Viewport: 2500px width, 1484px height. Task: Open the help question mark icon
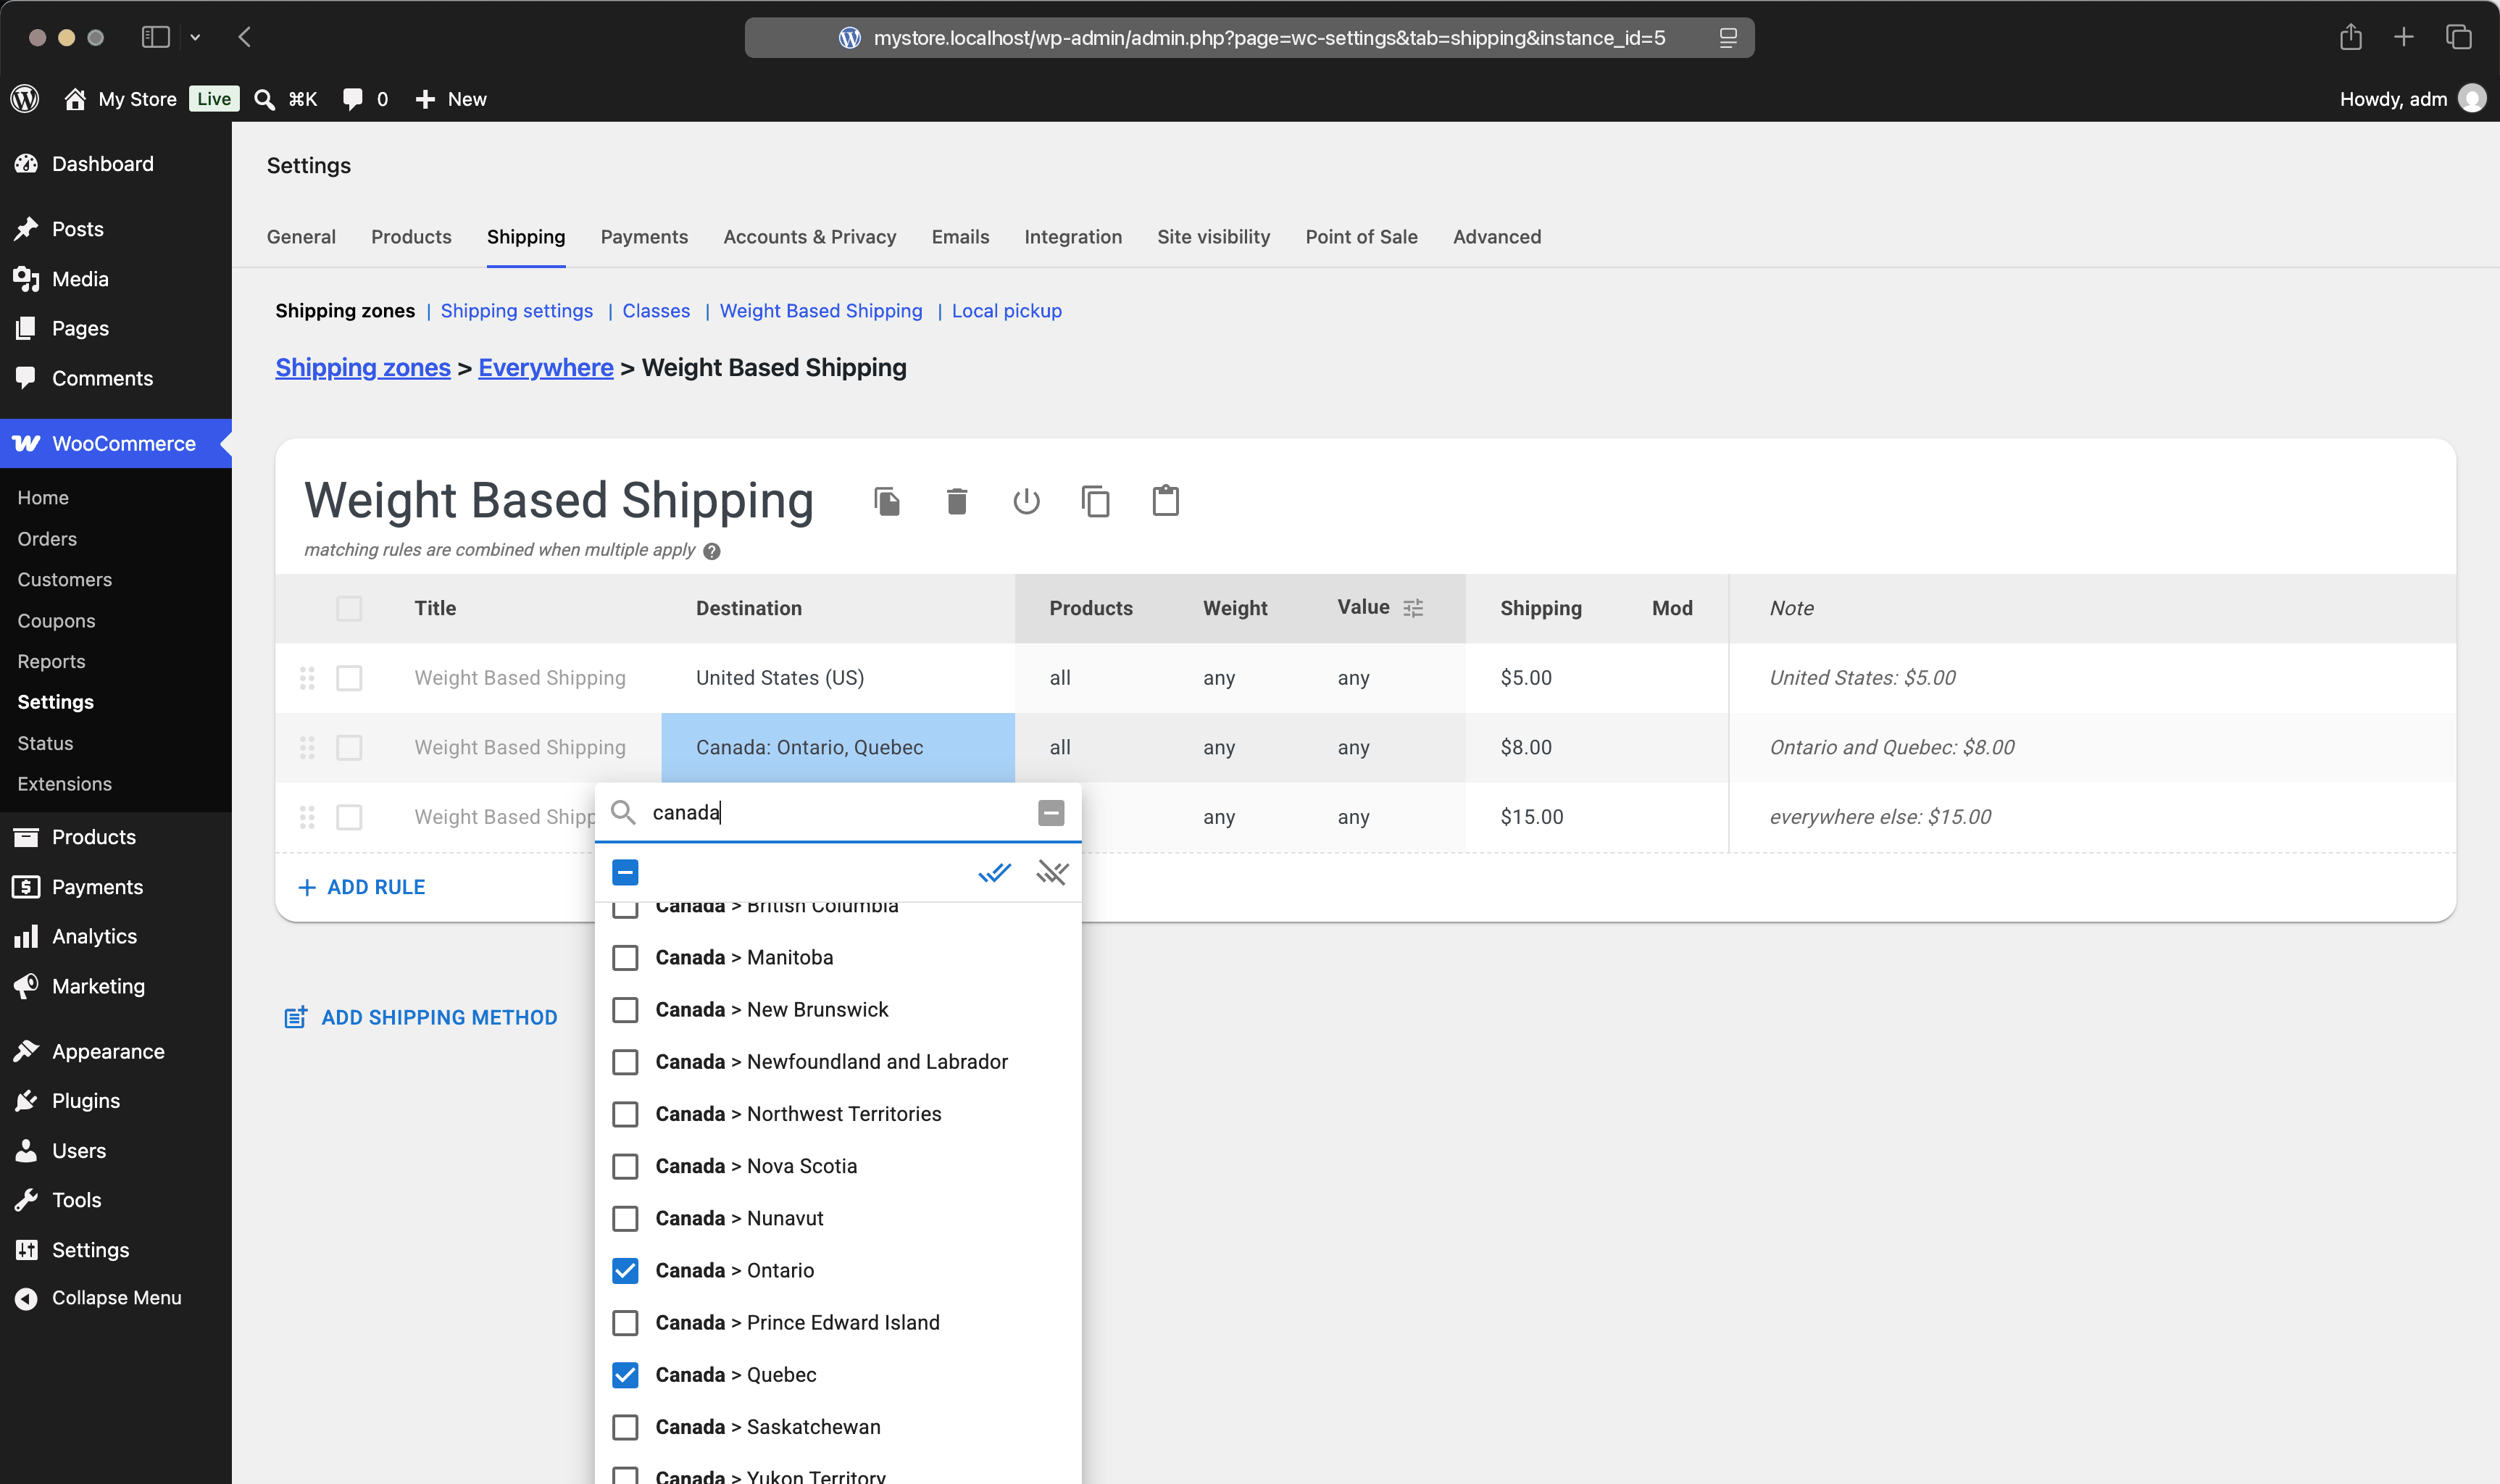(x=712, y=551)
